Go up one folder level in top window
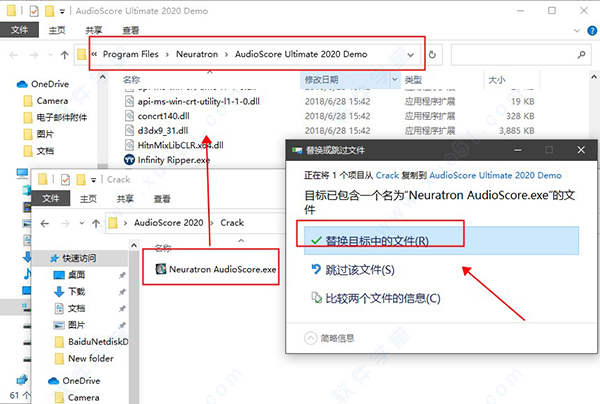This screenshot has height=404, width=600. pos(64,55)
